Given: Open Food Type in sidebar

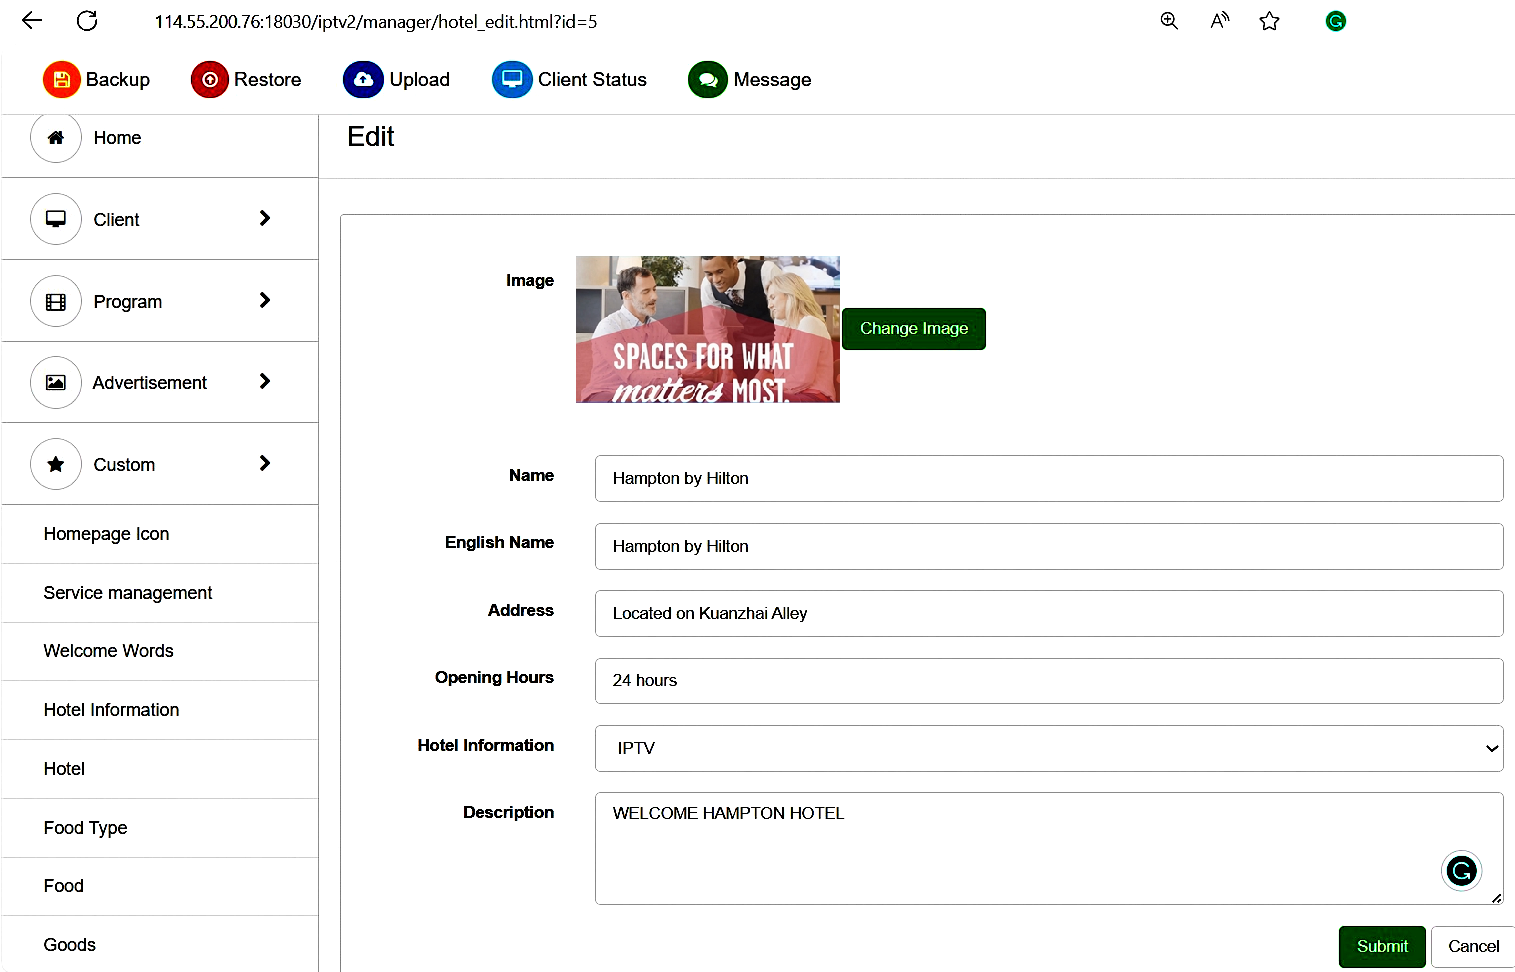Looking at the screenshot, I should [x=160, y=828].
